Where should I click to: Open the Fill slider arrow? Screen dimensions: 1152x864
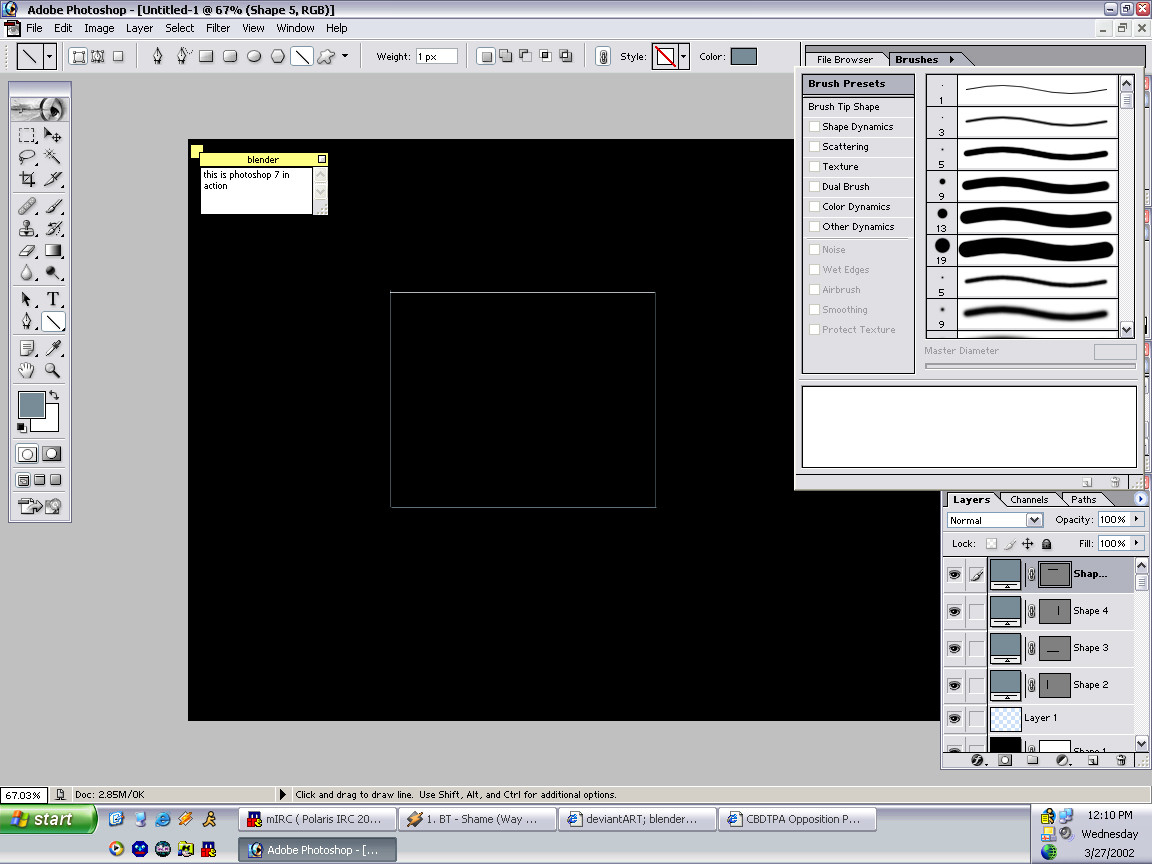pyautogui.click(x=1137, y=544)
